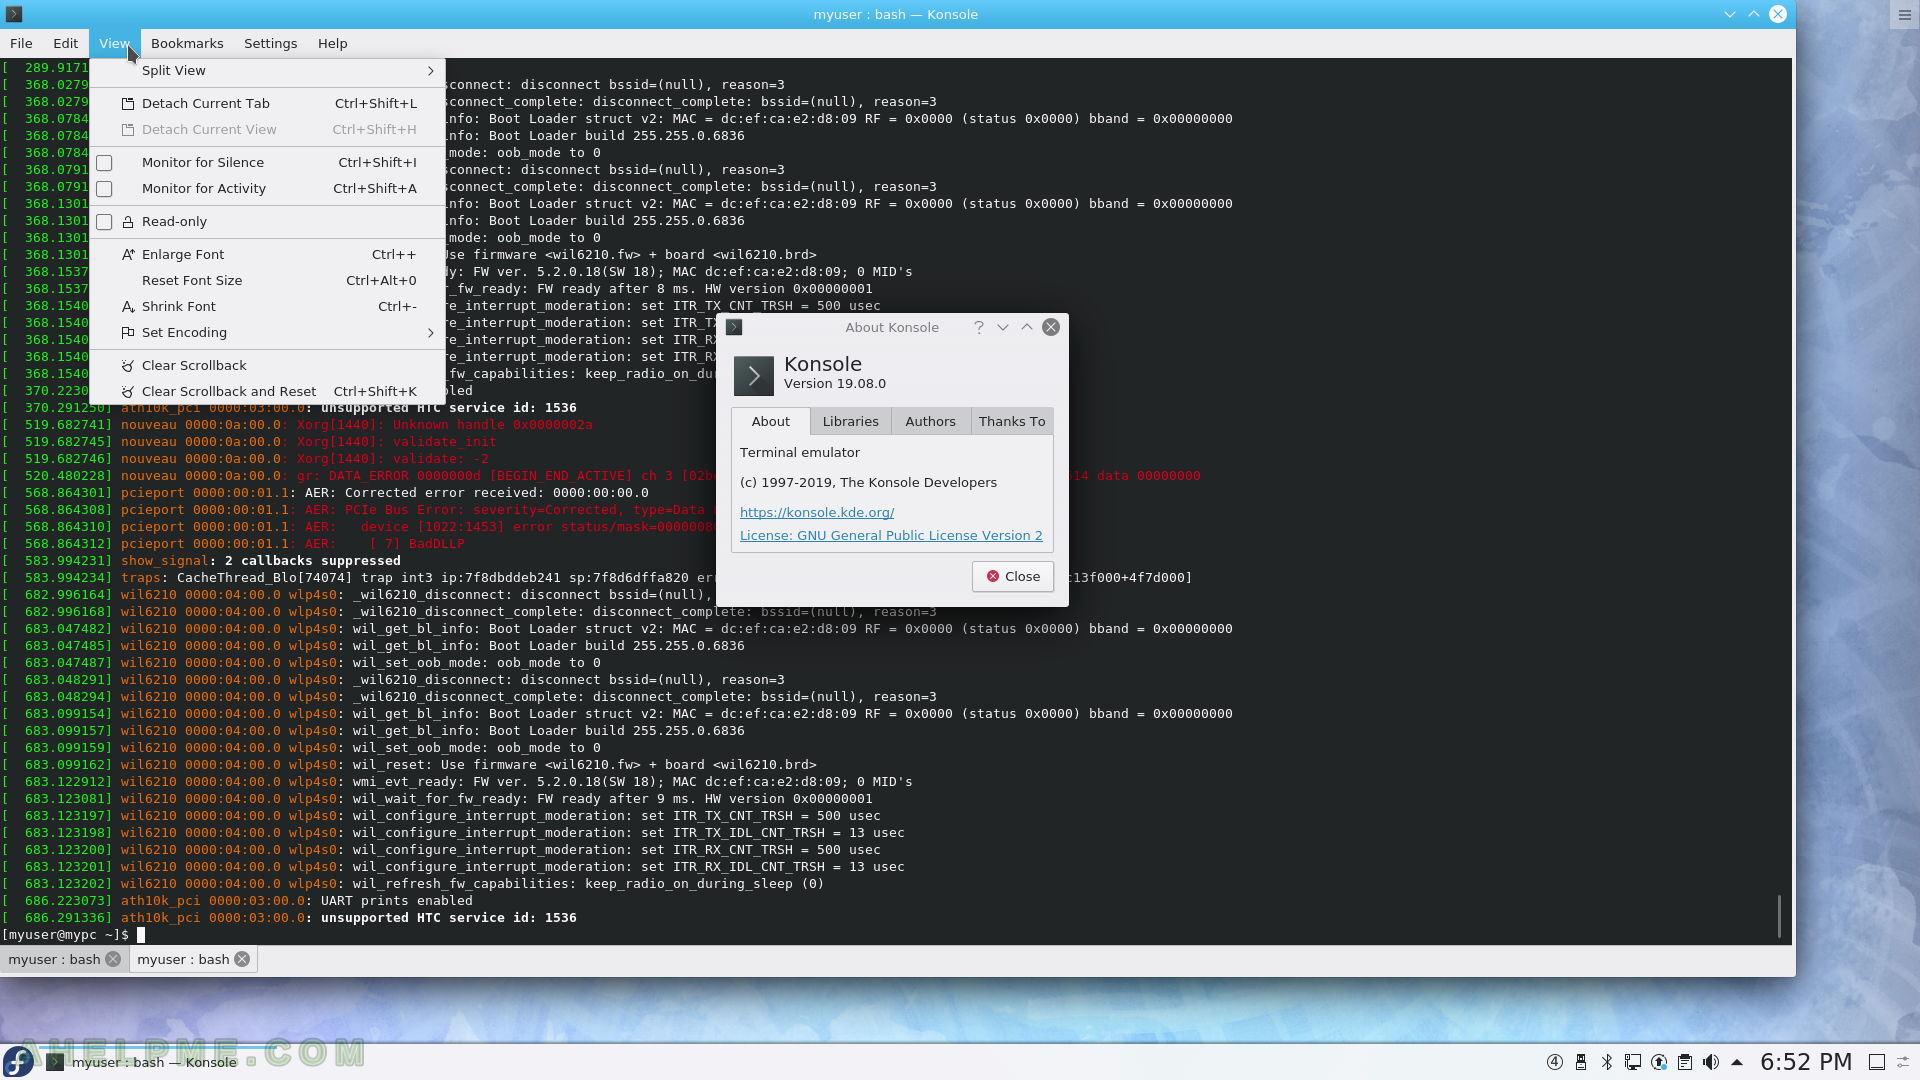Click the Konsole taskbar entry icon

(x=55, y=1062)
